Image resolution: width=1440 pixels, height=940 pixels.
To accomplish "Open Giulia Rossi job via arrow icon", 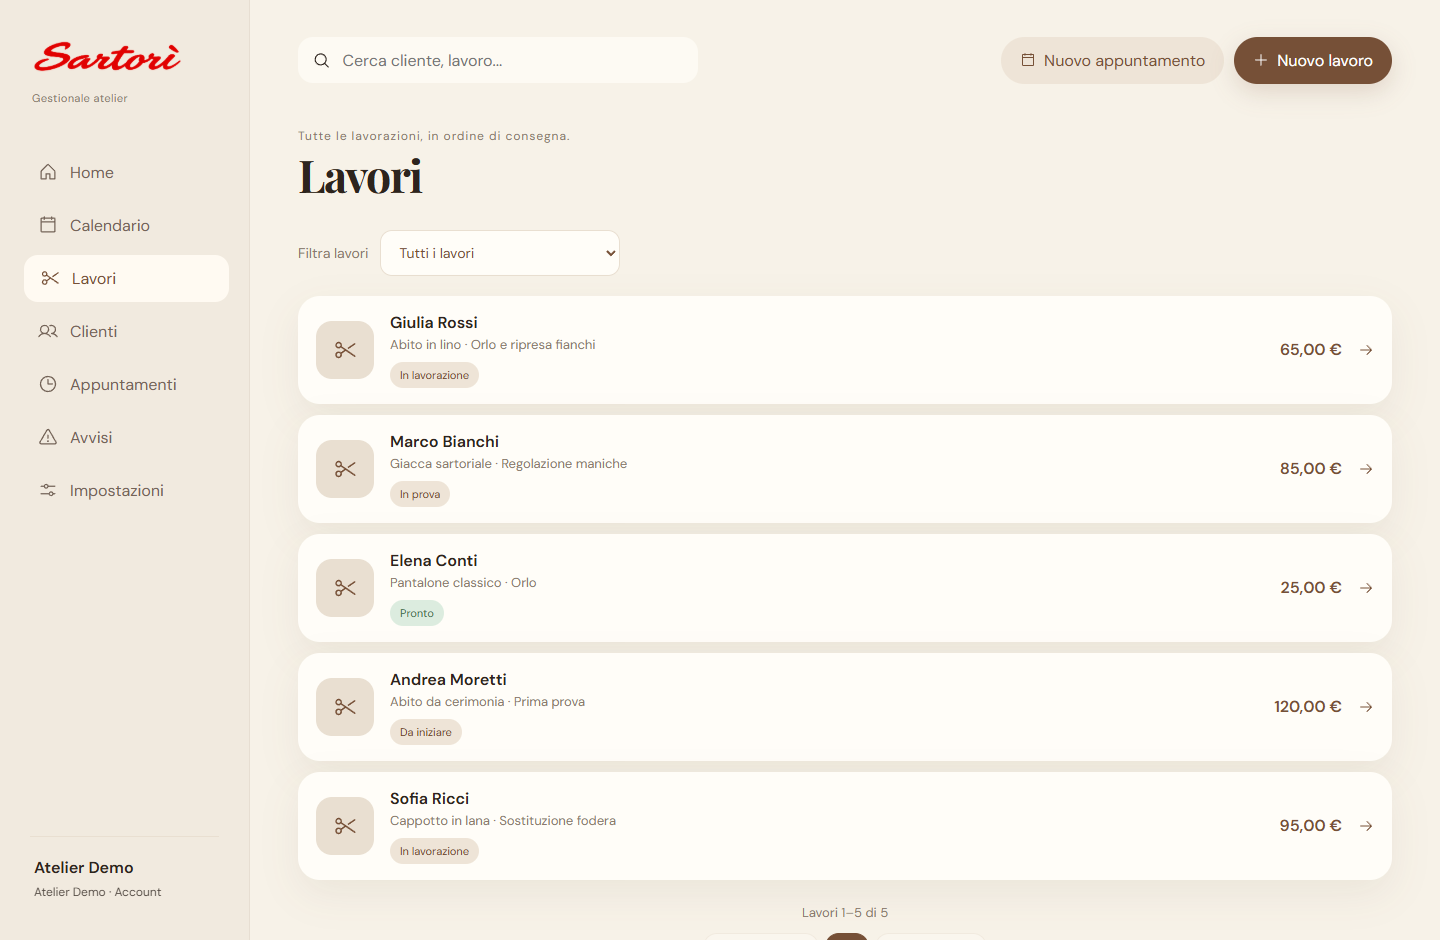I will point(1366,350).
